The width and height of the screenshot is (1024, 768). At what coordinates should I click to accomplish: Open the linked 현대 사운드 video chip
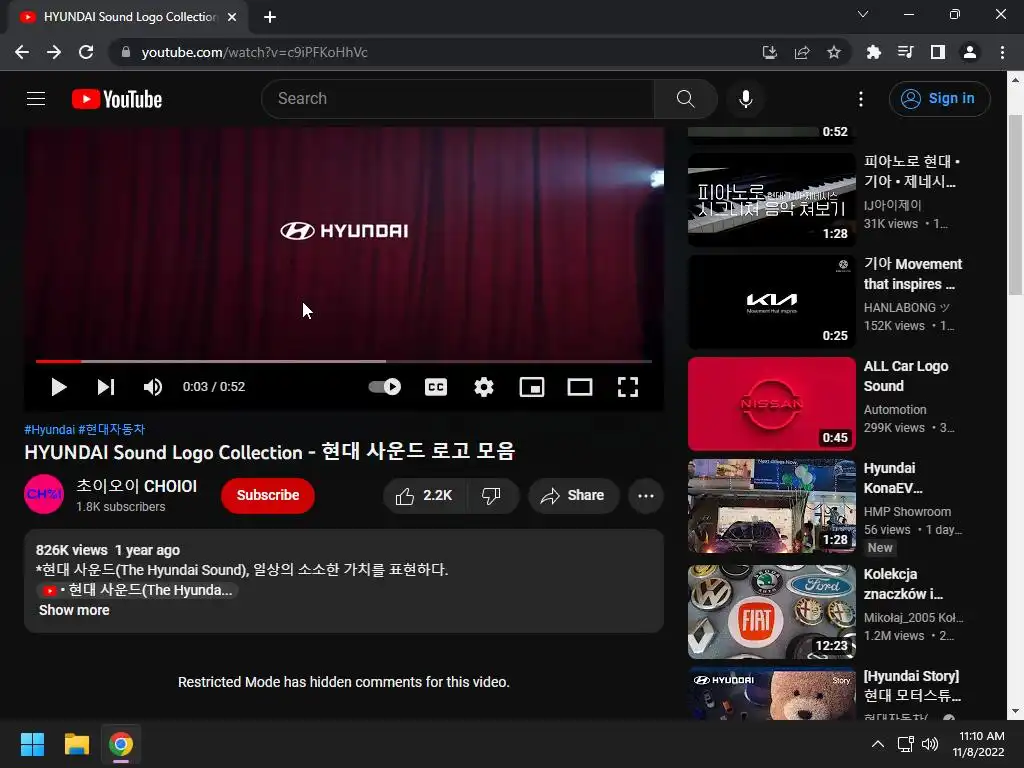click(x=137, y=590)
